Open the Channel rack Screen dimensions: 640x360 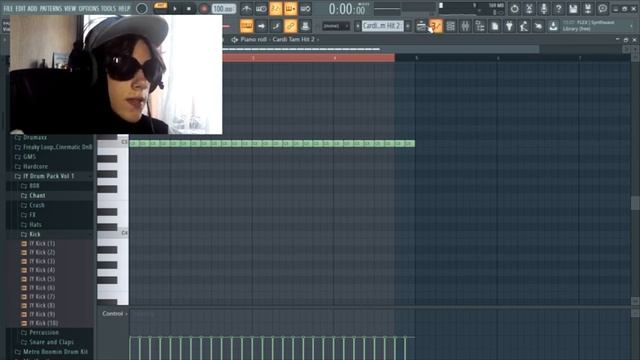tap(451, 26)
